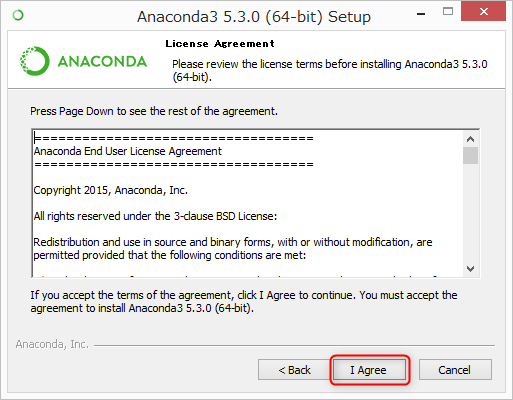Image resolution: width=513 pixels, height=400 pixels.
Task: Click the license scrollbar up arrow
Action: [x=470, y=139]
